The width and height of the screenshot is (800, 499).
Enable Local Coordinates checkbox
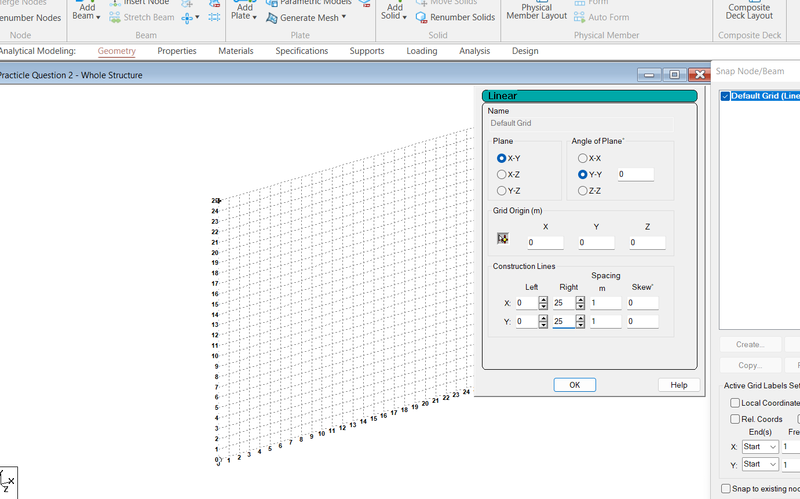(x=735, y=403)
